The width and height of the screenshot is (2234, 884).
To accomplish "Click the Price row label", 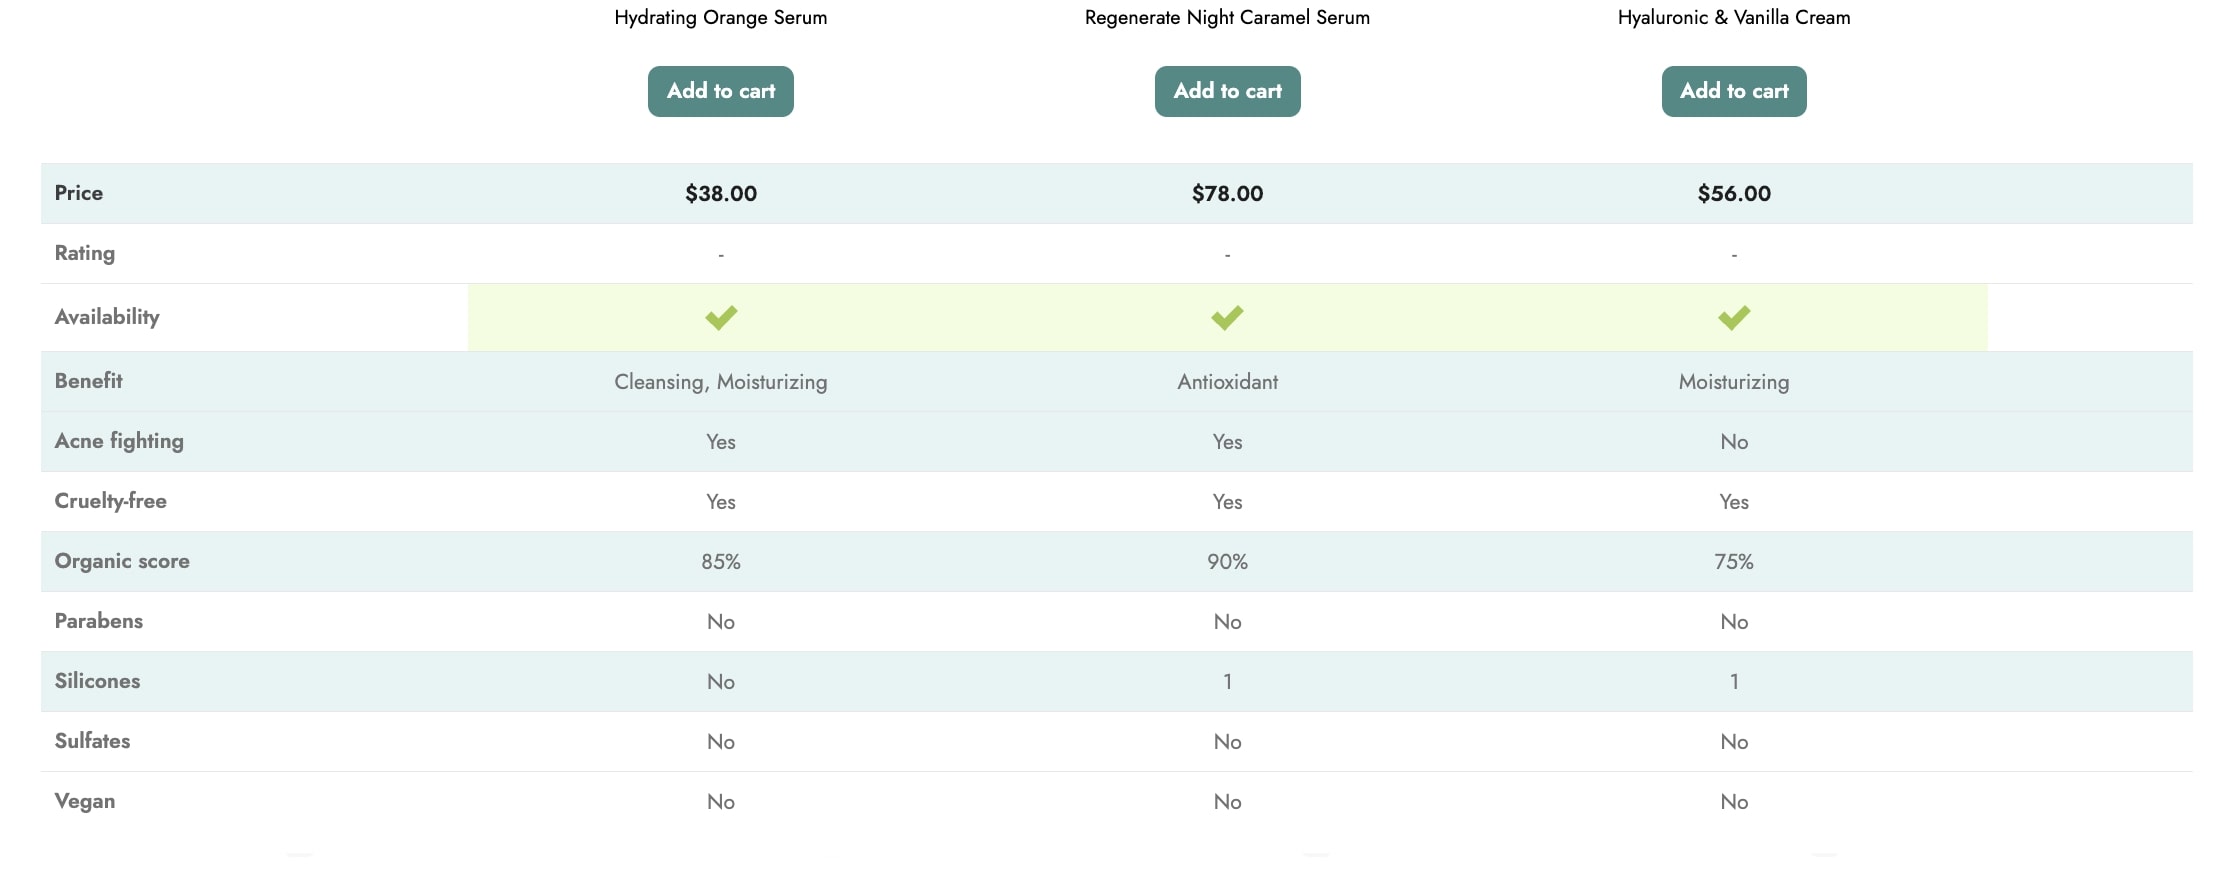I will coord(79,193).
